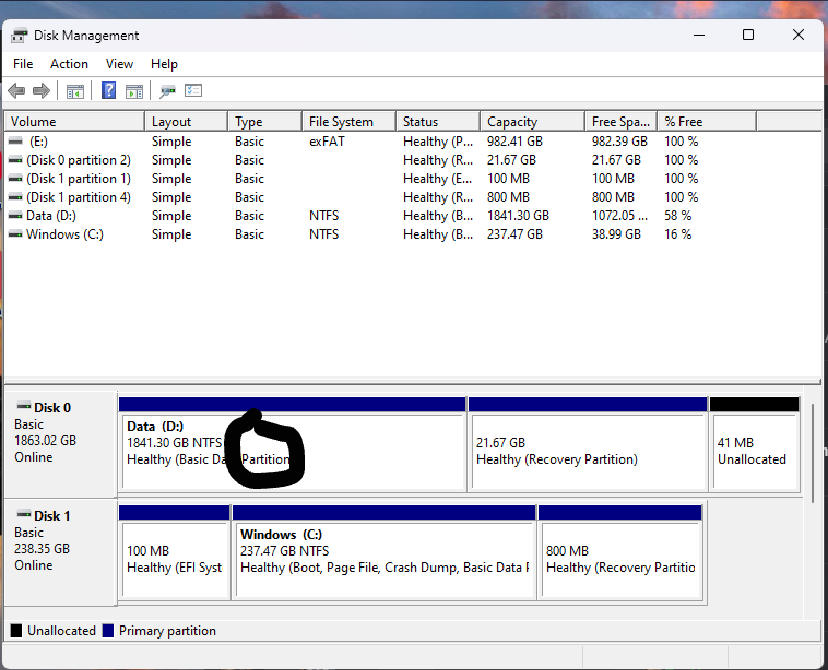The height and width of the screenshot is (670, 828).
Task: Sort by the Capacity column header
Action: click(x=533, y=121)
